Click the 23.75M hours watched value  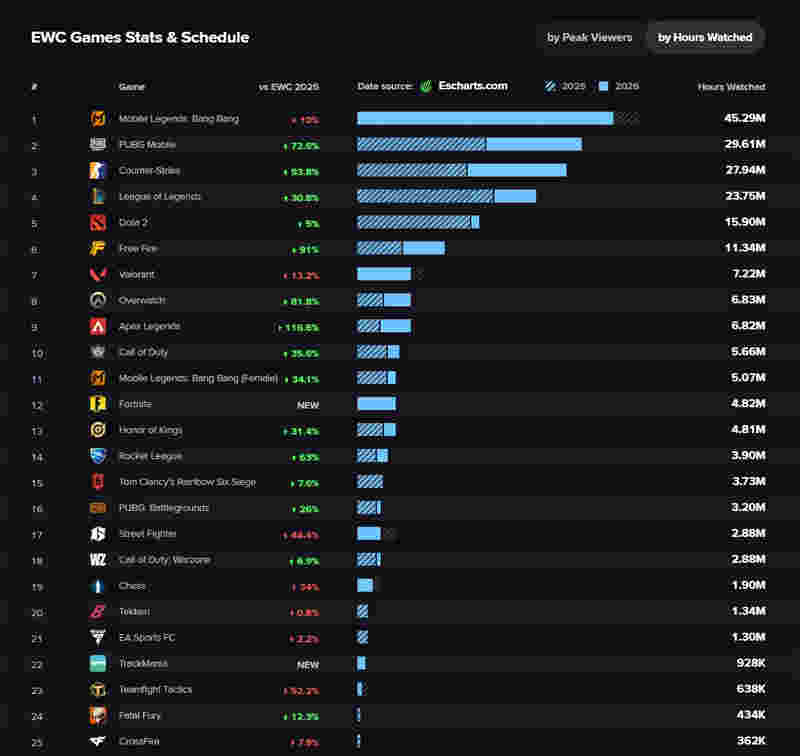pyautogui.click(x=745, y=196)
